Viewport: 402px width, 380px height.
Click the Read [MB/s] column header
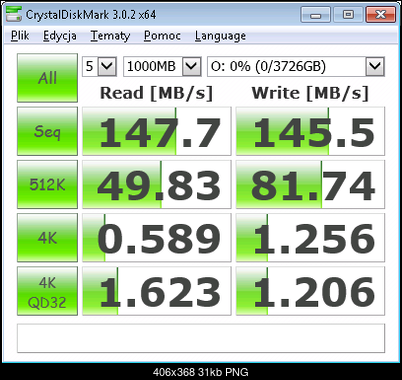pos(156,93)
